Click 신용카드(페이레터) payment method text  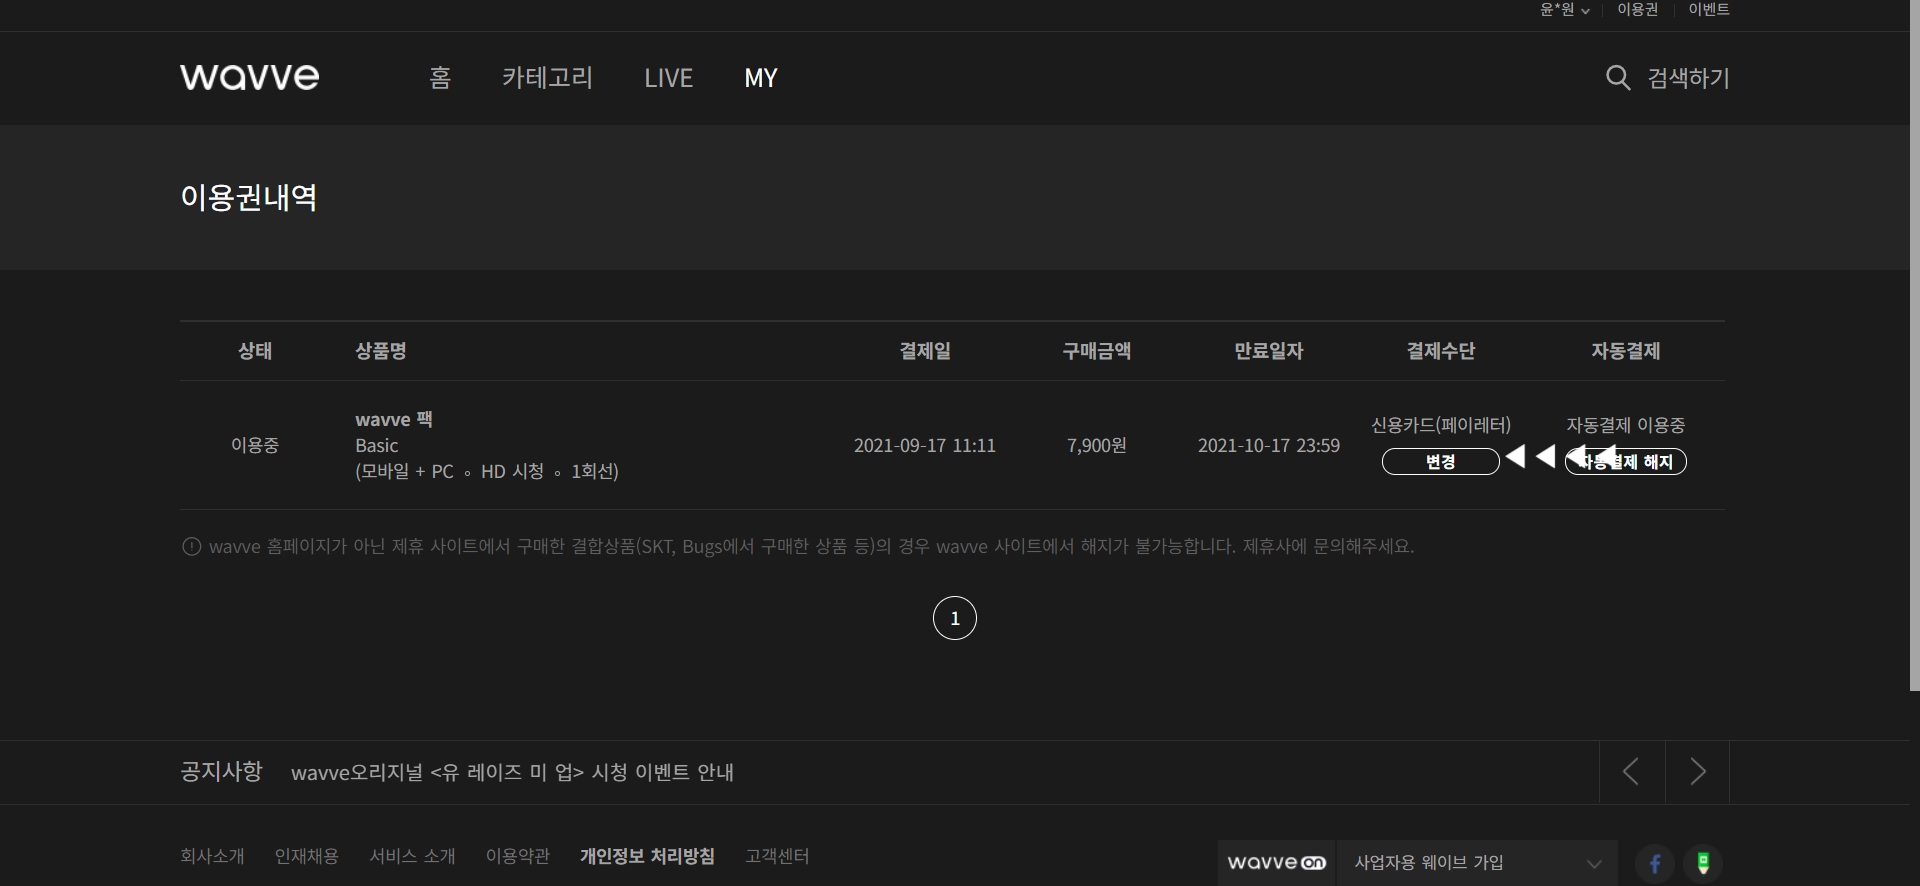click(x=1441, y=425)
